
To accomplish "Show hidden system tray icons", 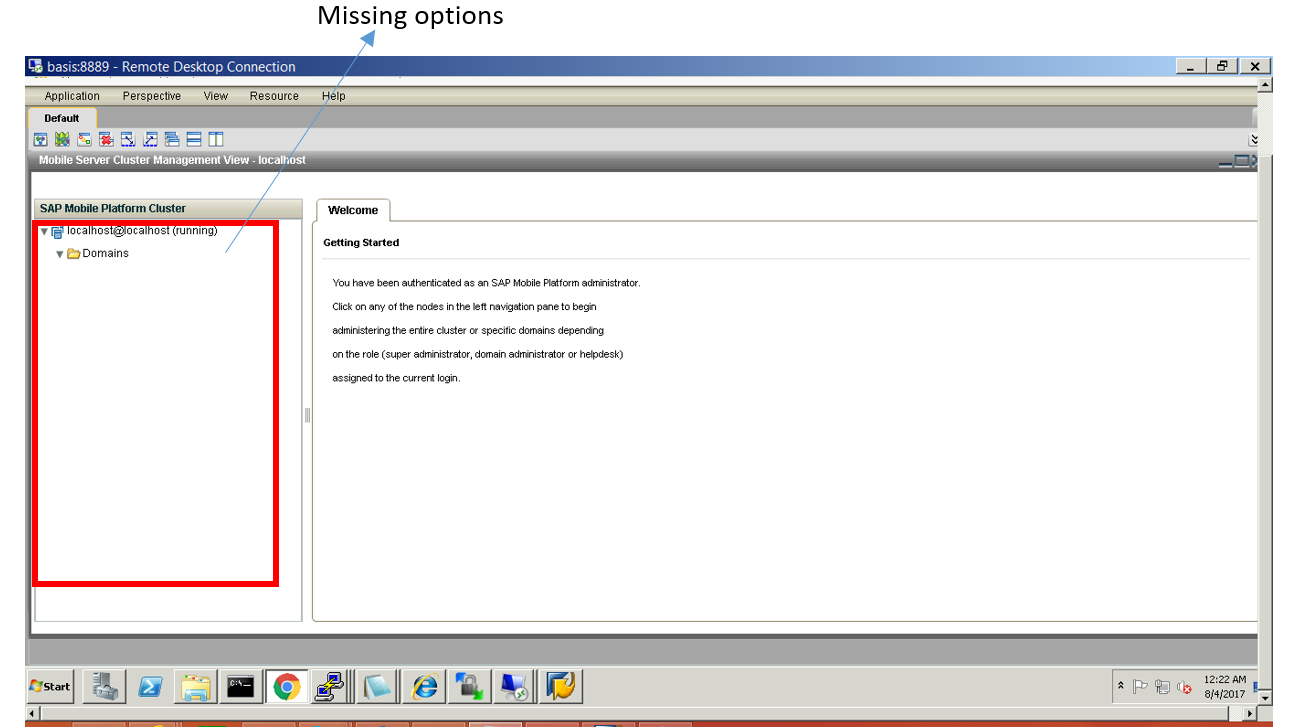I will pyautogui.click(x=1122, y=686).
